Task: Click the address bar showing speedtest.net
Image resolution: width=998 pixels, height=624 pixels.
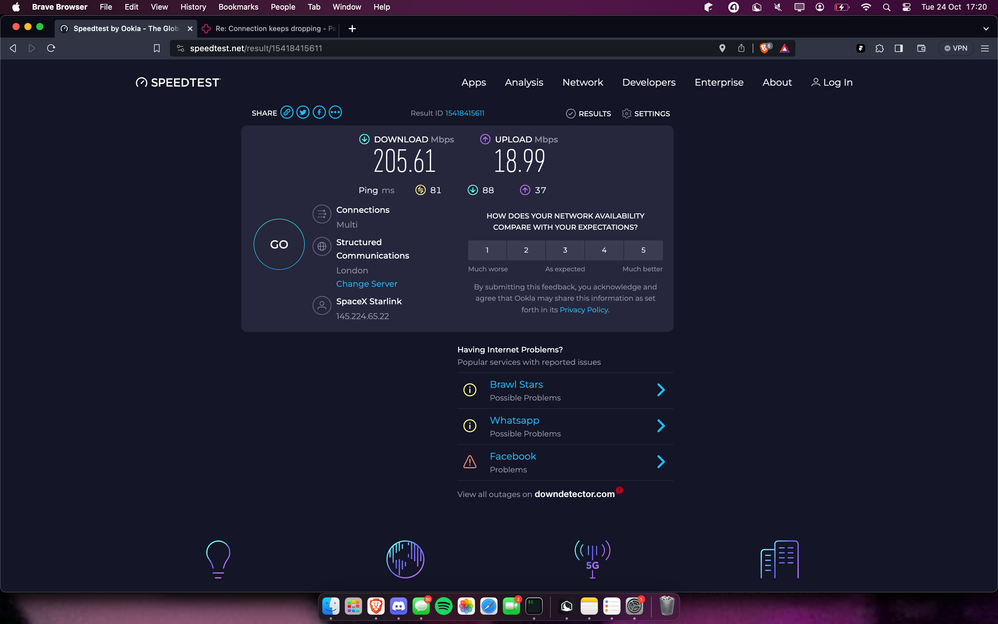Action: pos(256,47)
